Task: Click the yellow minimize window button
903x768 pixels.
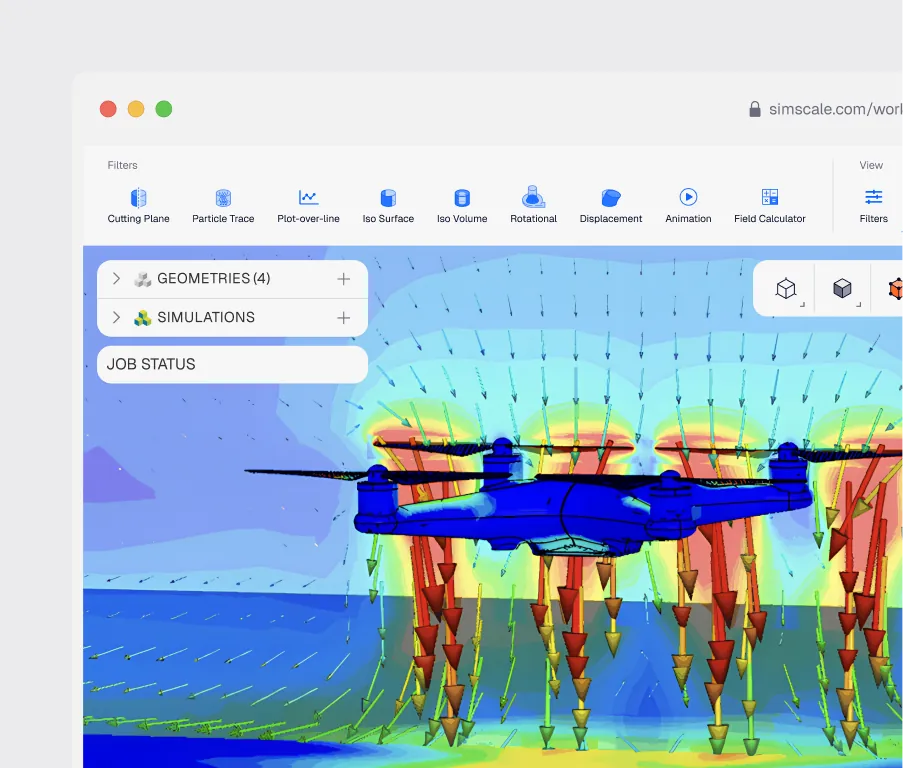Action: coord(136,109)
